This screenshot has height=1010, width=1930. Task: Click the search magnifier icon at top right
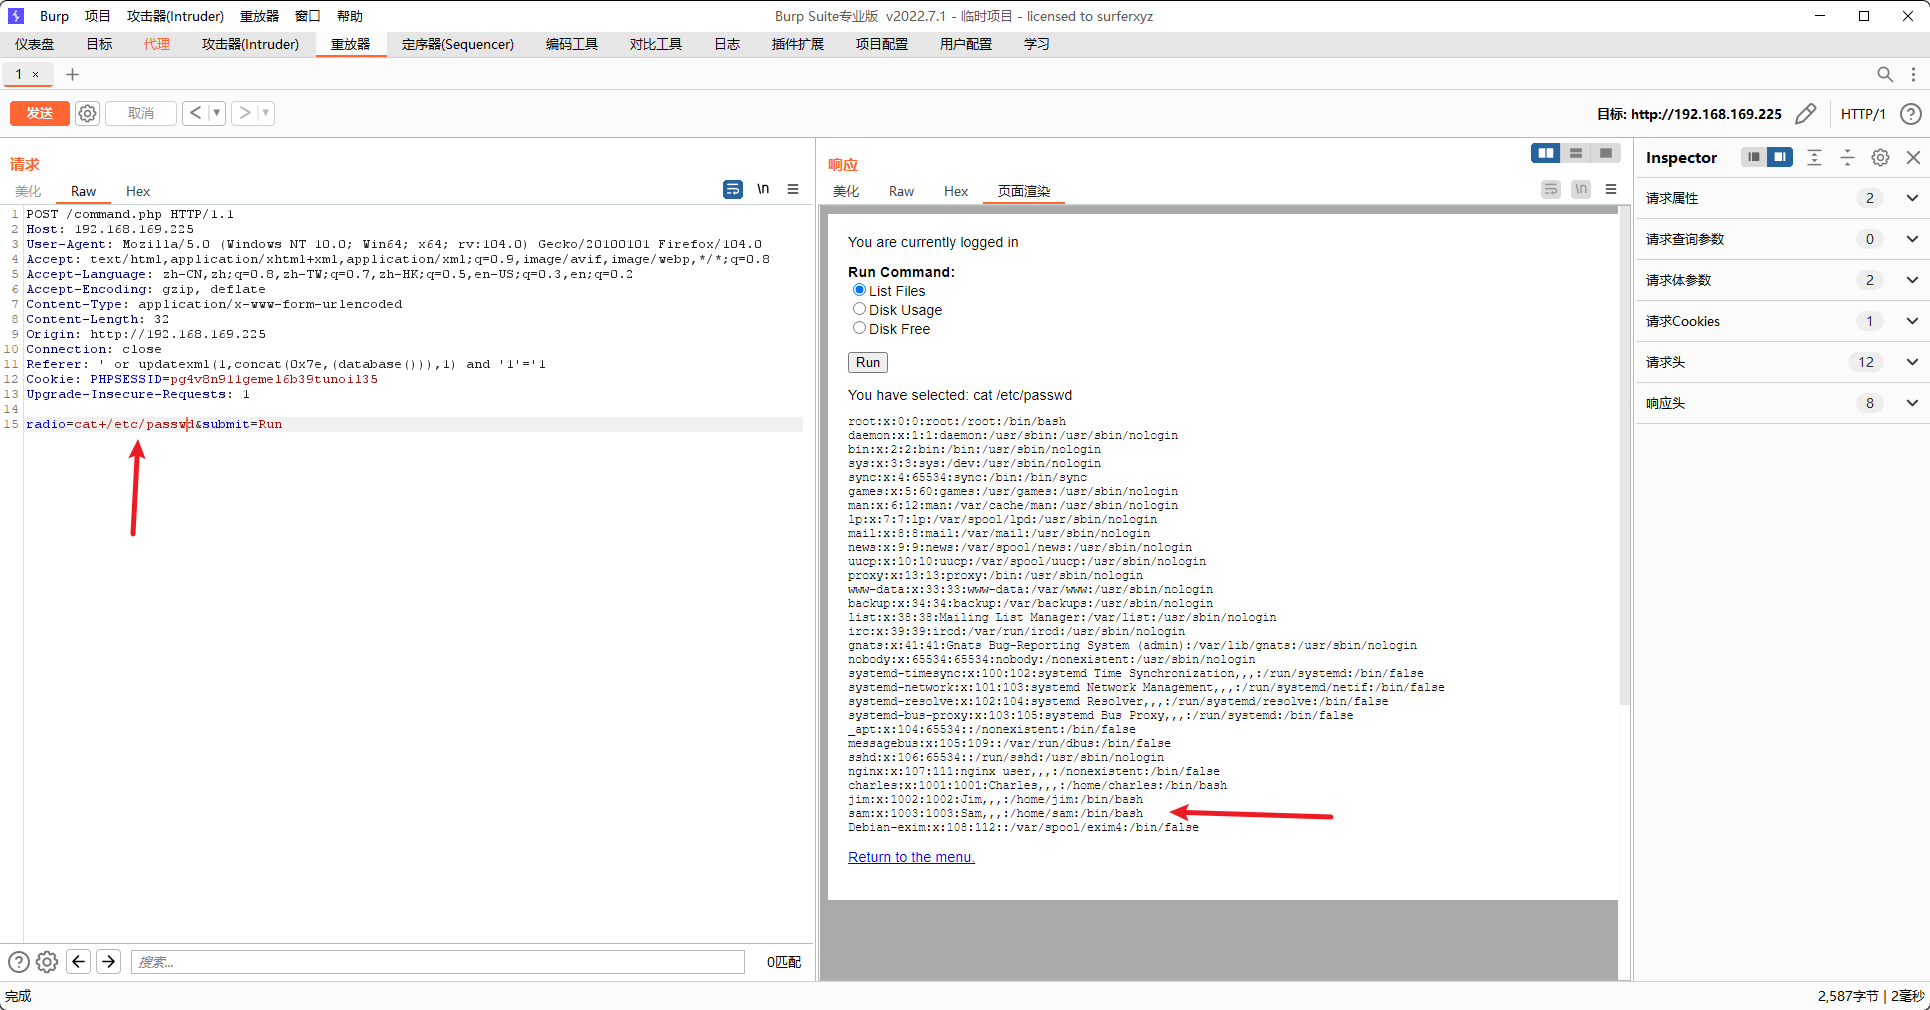1885,74
